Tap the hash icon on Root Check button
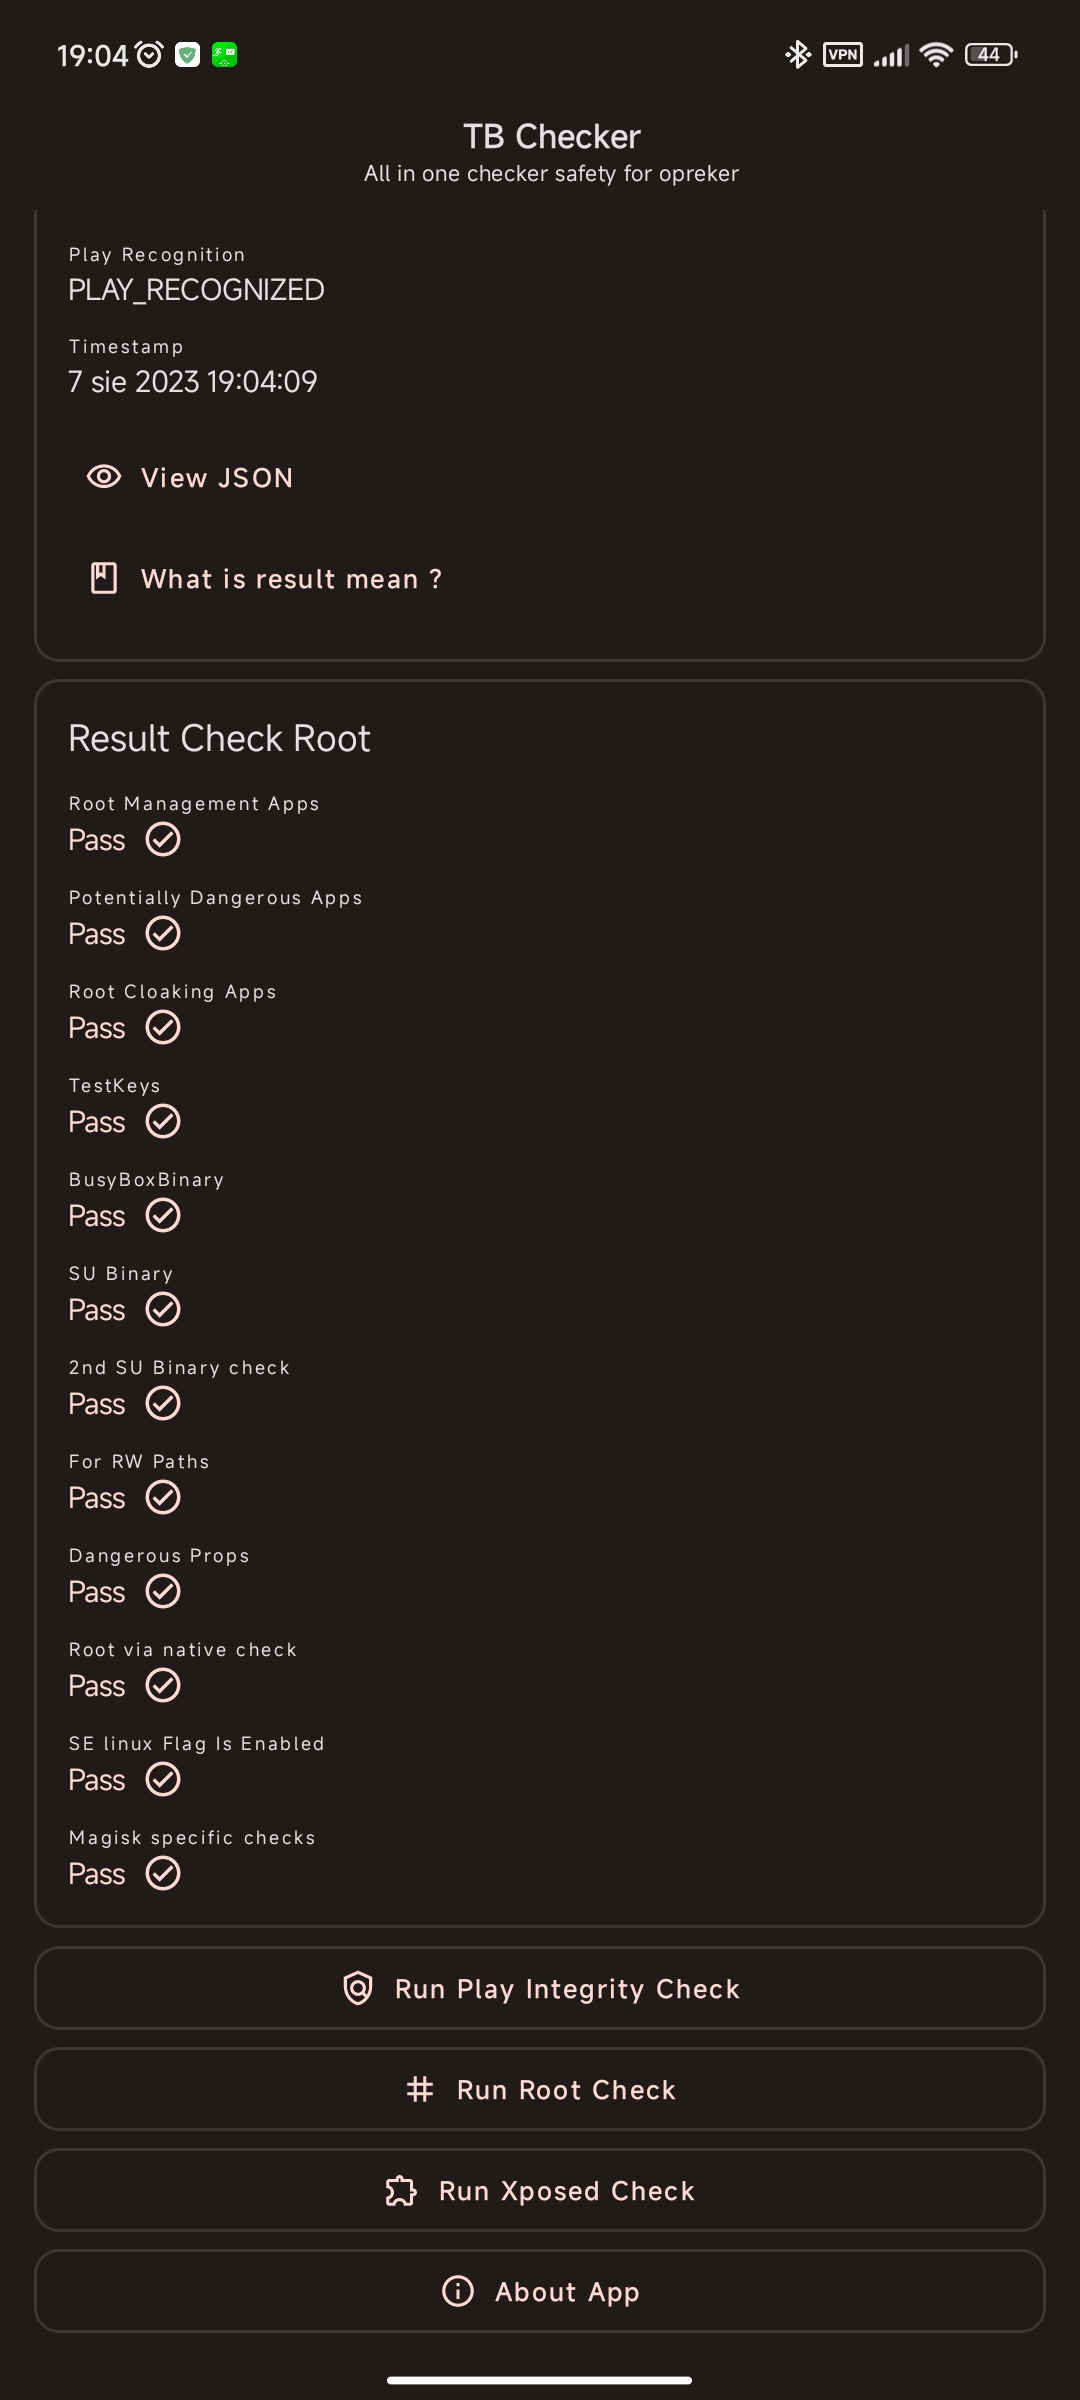The width and height of the screenshot is (1080, 2400). click(x=420, y=2089)
